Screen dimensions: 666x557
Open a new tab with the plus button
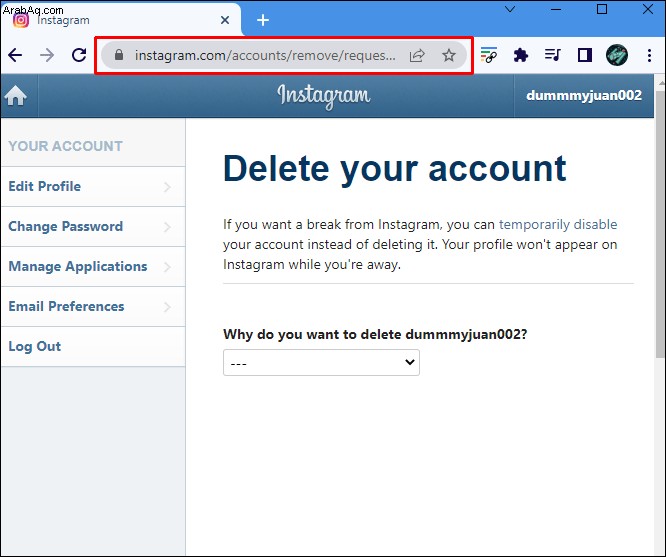pos(263,20)
